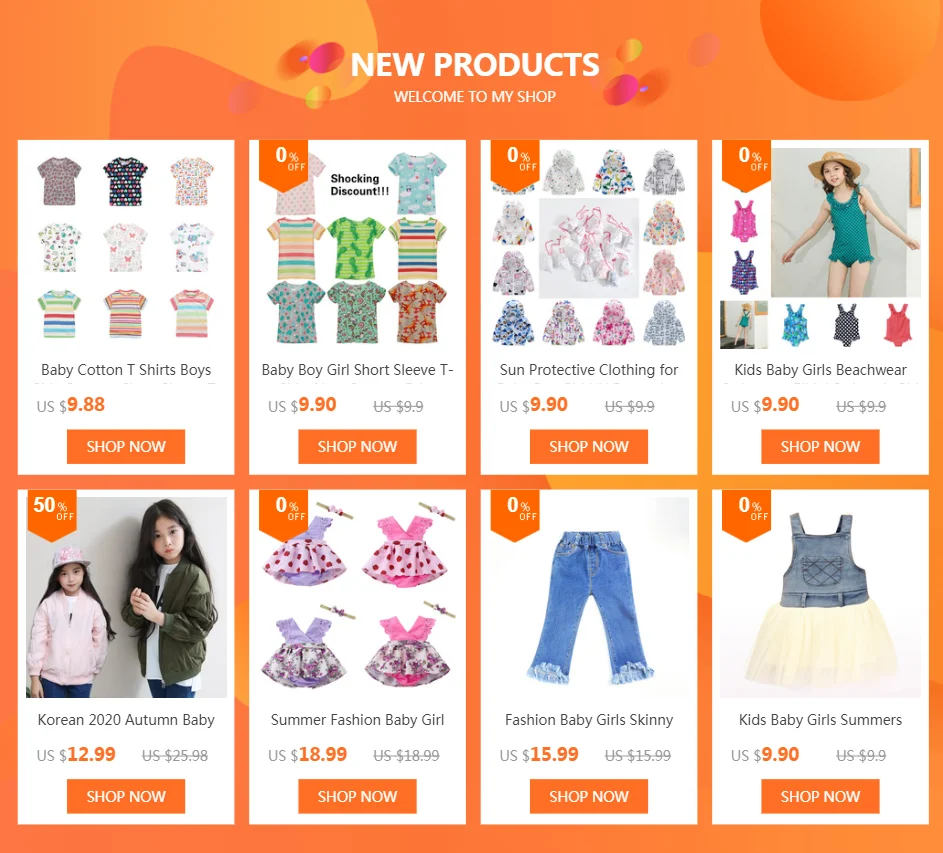Shop now for Sun Protective Clothing
This screenshot has height=853, width=943.
pyautogui.click(x=589, y=446)
